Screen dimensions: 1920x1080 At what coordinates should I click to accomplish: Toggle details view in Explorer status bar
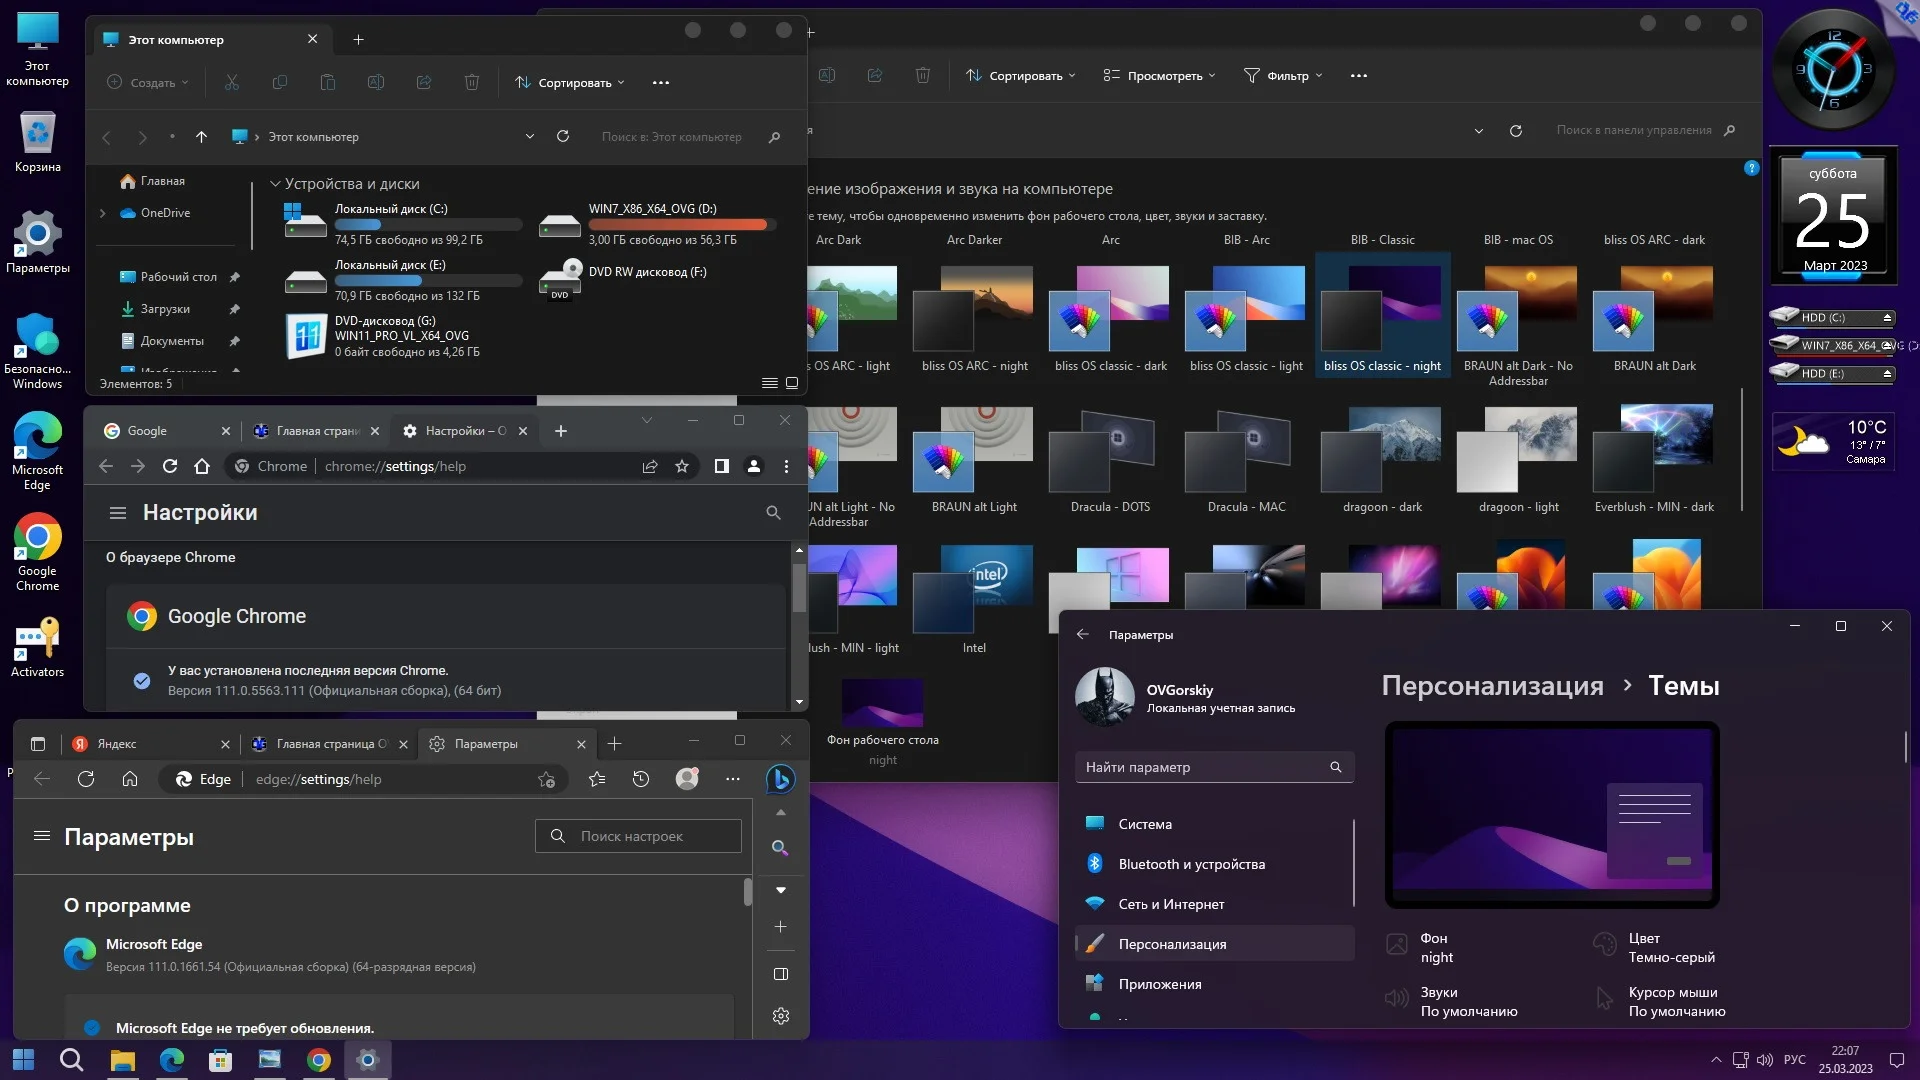[769, 383]
